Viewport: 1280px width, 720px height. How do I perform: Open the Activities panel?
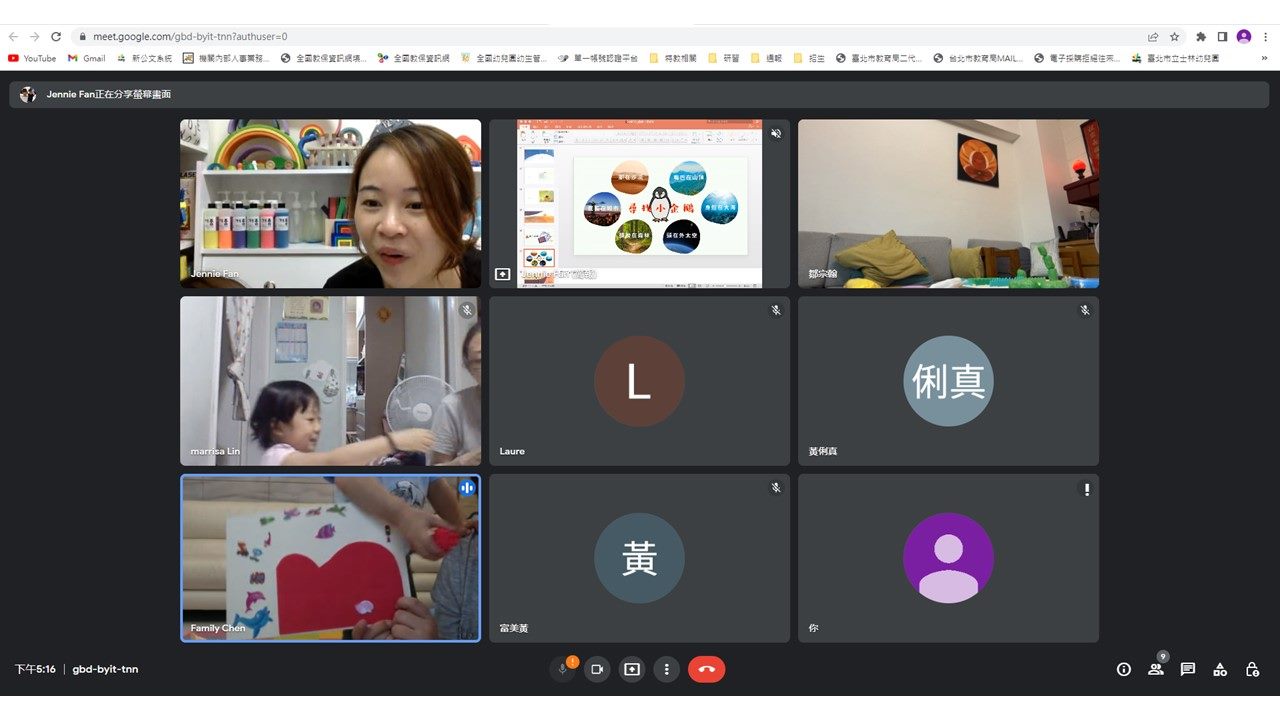1219,669
